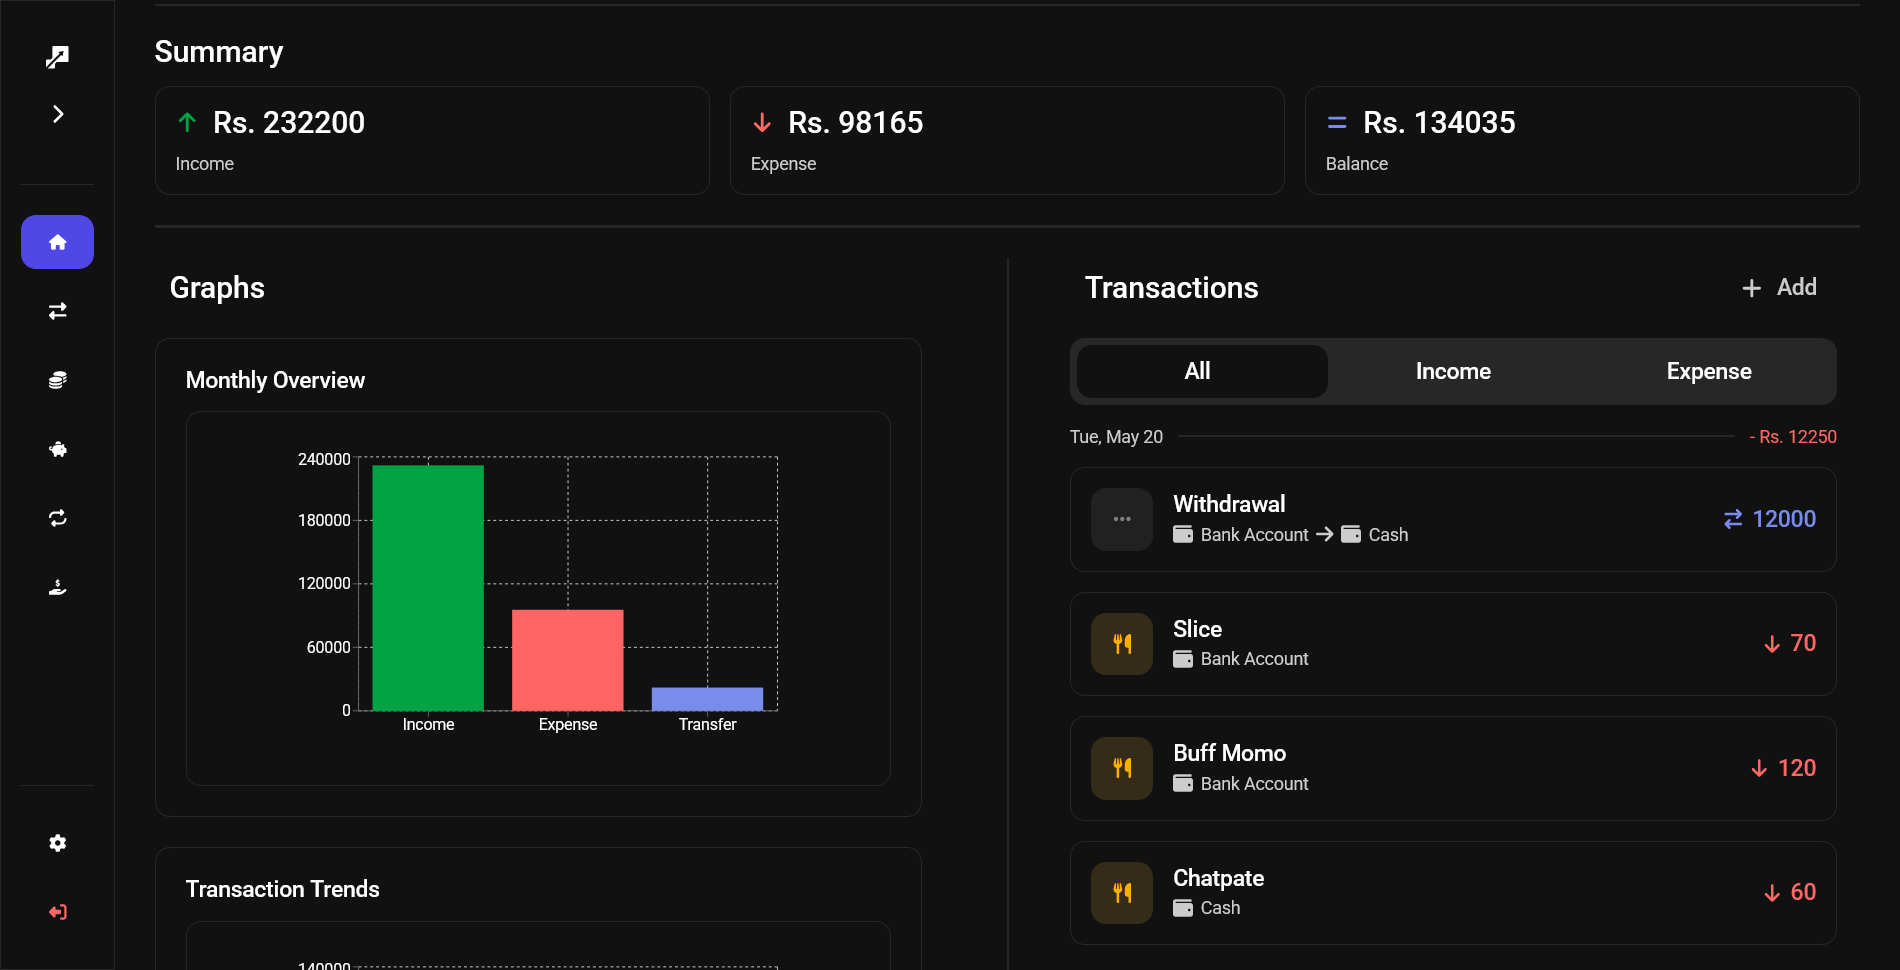Open the transactions arrows sidebar icon
1900x970 pixels.
coord(57,311)
